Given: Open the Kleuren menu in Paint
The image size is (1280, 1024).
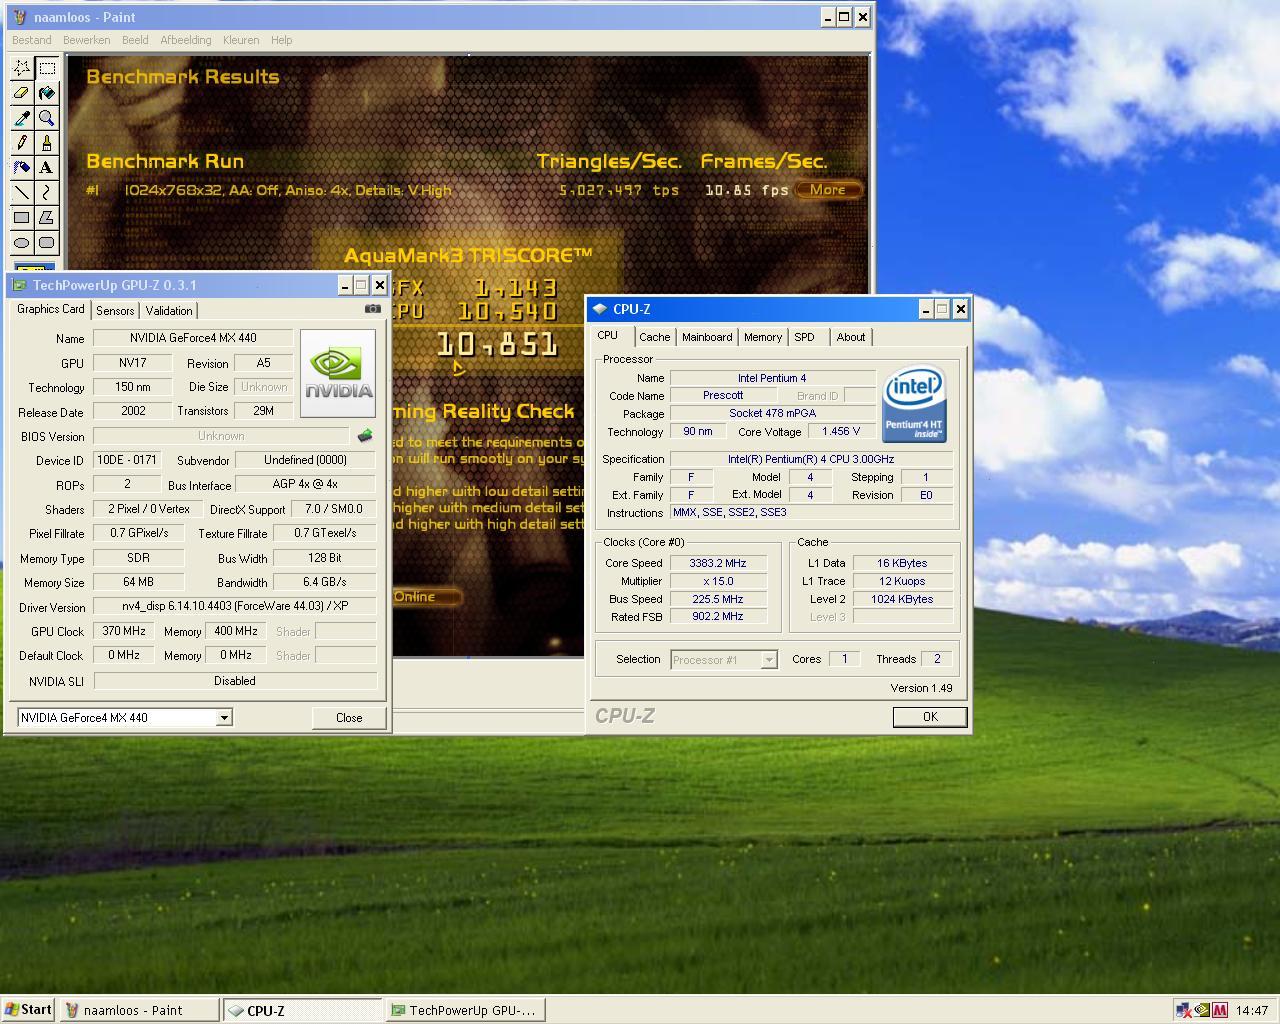Looking at the screenshot, I should tap(241, 40).
